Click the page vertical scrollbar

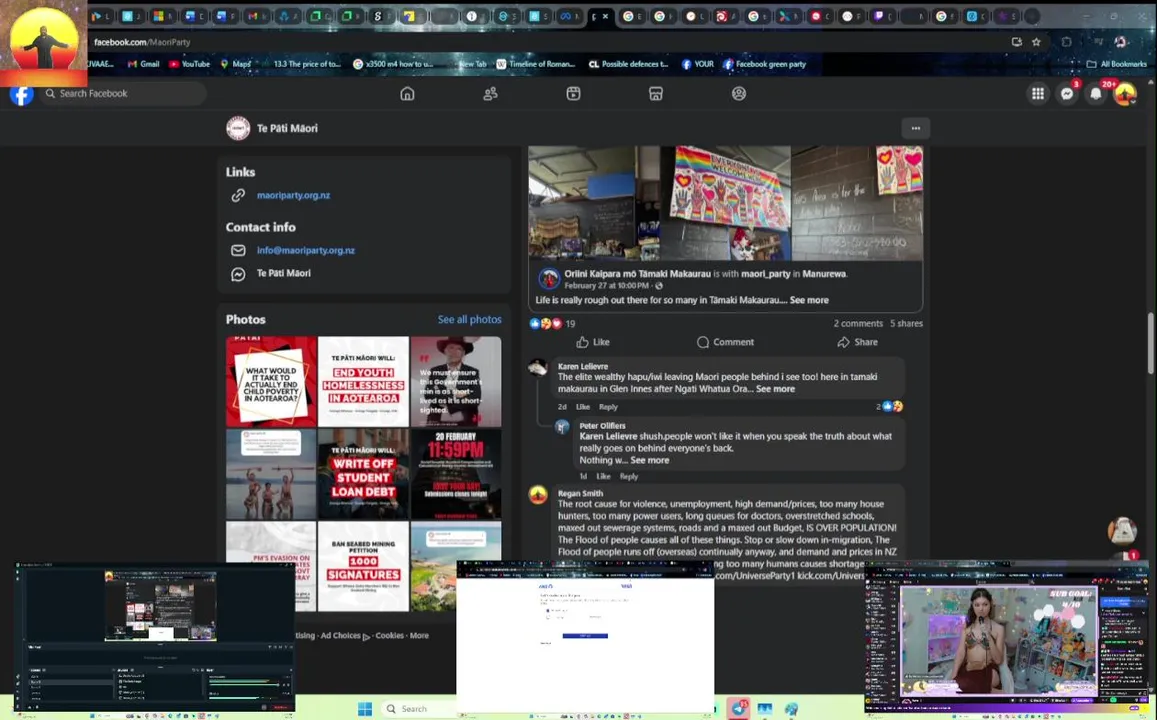(1150, 343)
